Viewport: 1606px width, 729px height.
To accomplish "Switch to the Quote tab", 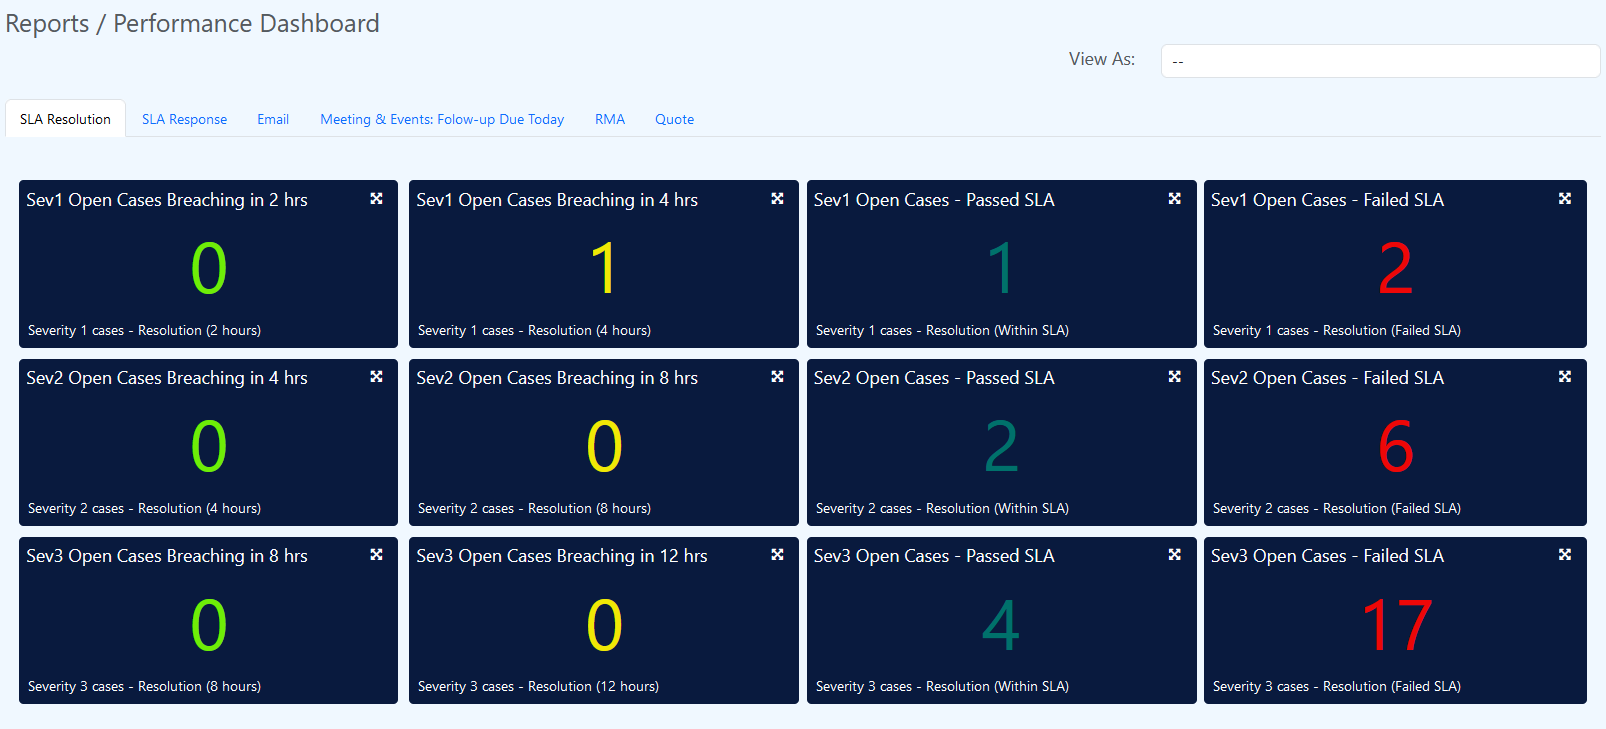I will pos(674,119).
